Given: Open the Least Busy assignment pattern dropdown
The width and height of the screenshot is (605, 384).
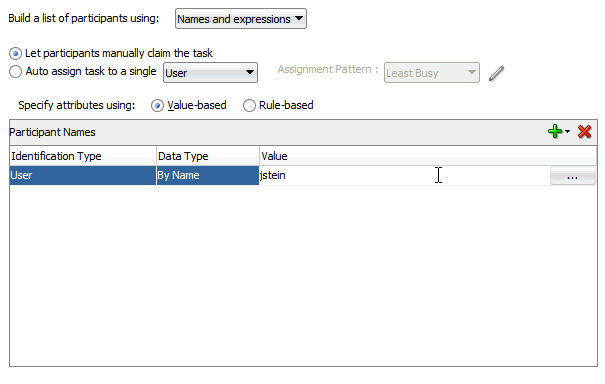Looking at the screenshot, I should 432,73.
